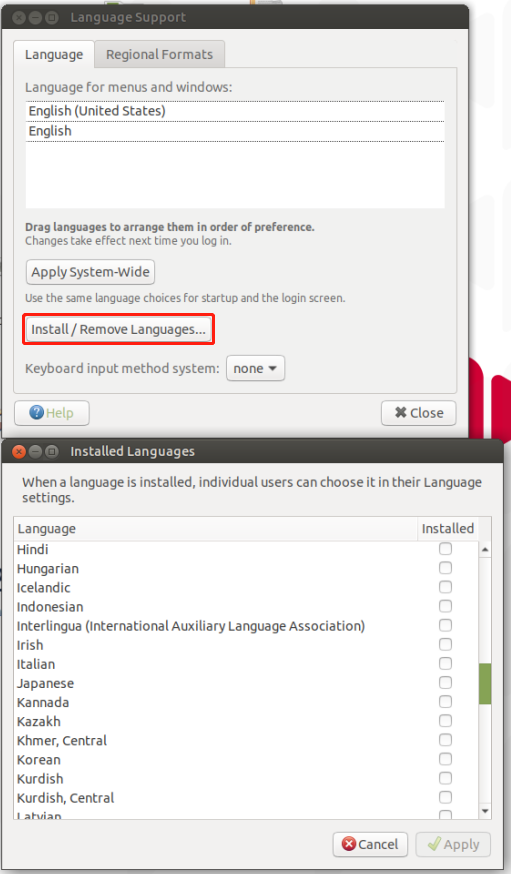511x874 pixels.
Task: Click the green checkmark Apply button
Action: 453,844
